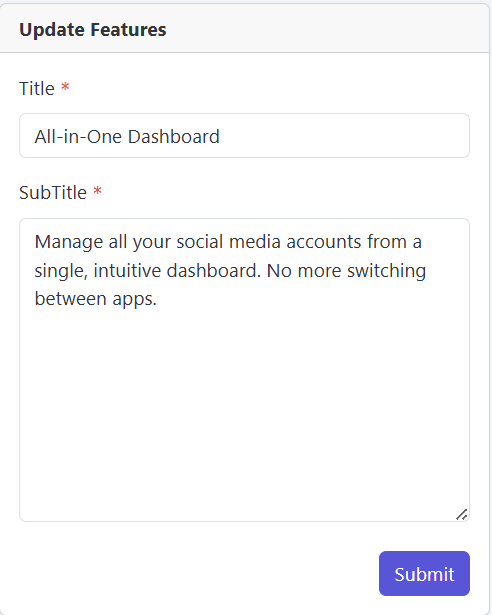Click the word "Dashboard" in Title field
The height and width of the screenshot is (615, 492).
click(x=173, y=136)
